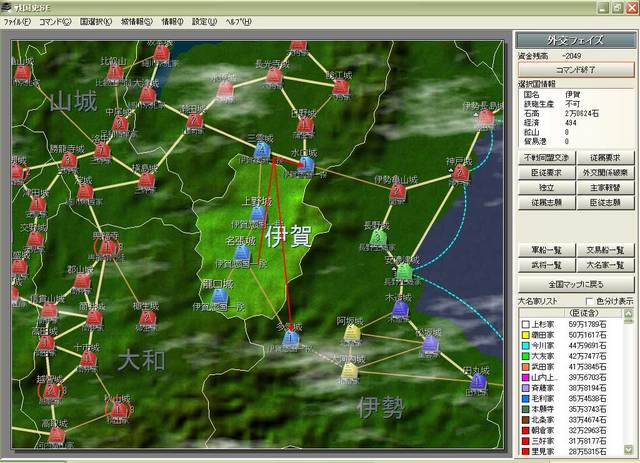Image resolution: width=640 pixels, height=463 pixels.
Task: Select the yellow 大河内城 castle icon
Action: (x=349, y=371)
